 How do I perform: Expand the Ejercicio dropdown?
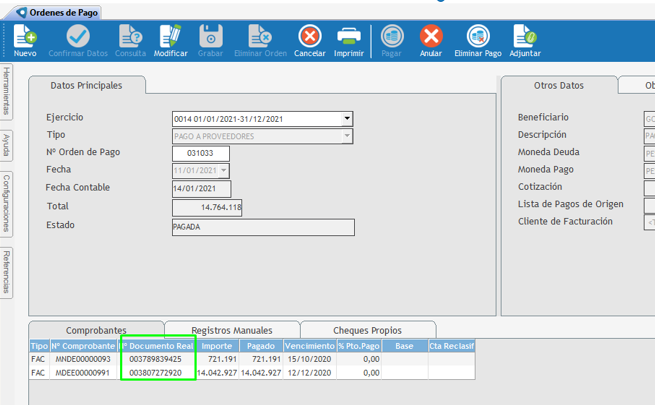click(x=347, y=119)
